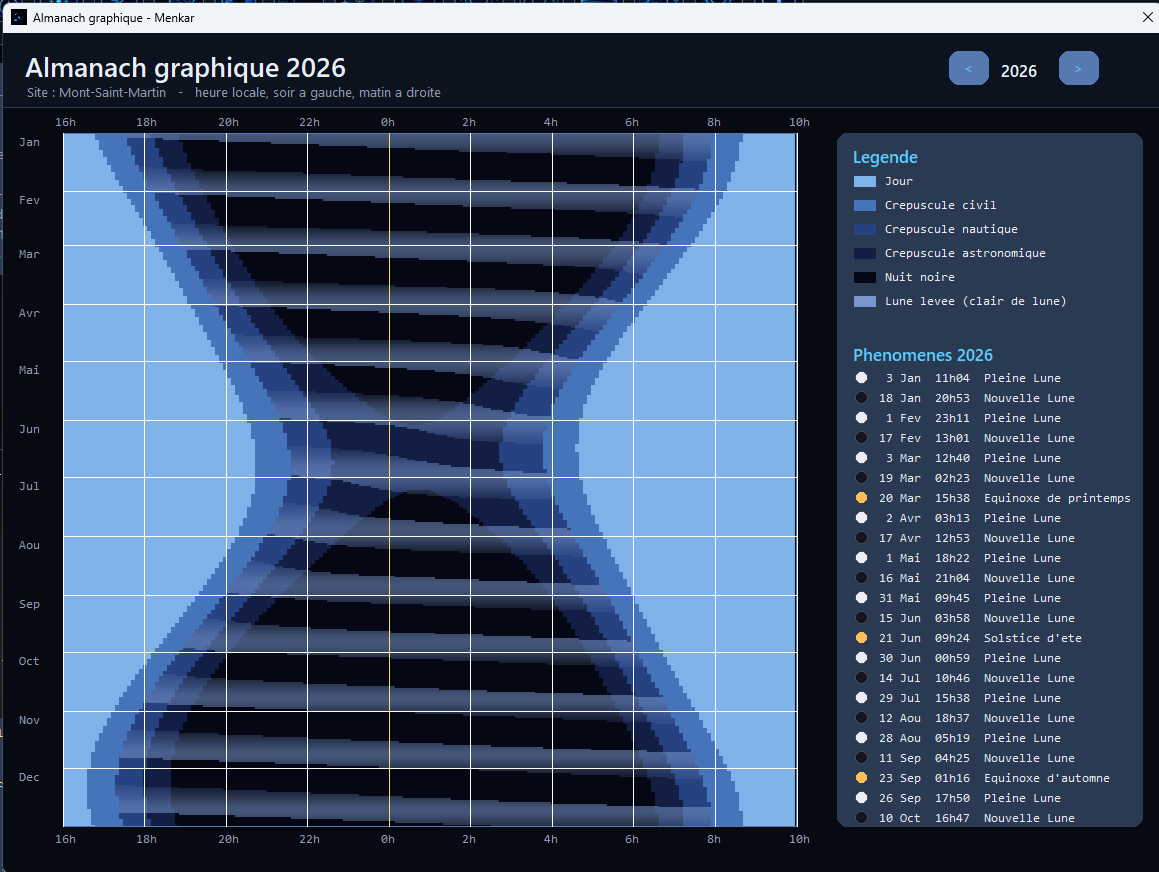The image size is (1159, 872).
Task: Click the new moon icon for 17 Fev
Action: click(861, 437)
